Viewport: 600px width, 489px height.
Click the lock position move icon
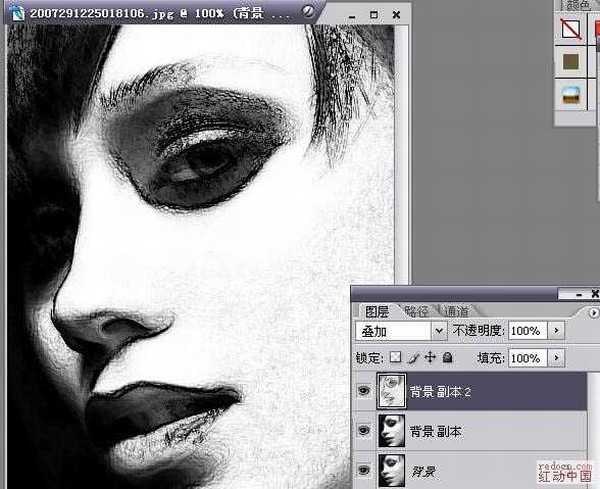[x=429, y=357]
